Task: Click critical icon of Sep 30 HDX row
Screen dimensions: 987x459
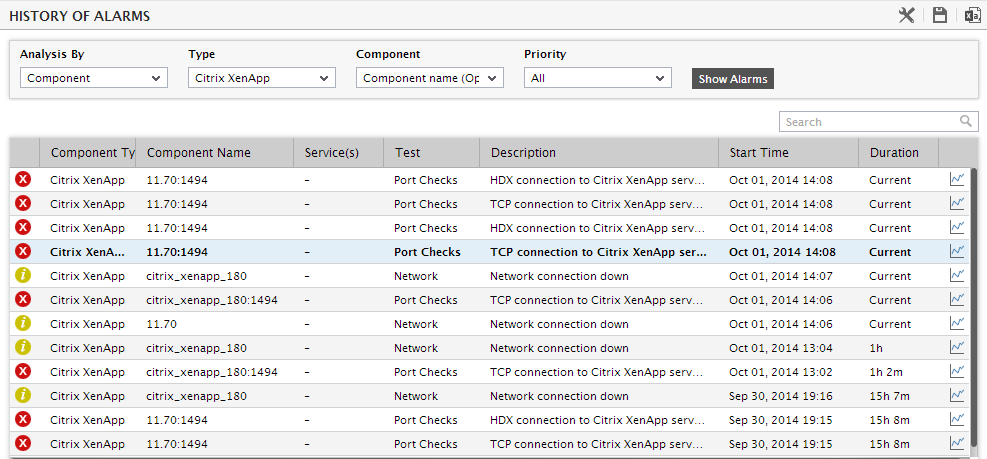Action: tap(23, 419)
